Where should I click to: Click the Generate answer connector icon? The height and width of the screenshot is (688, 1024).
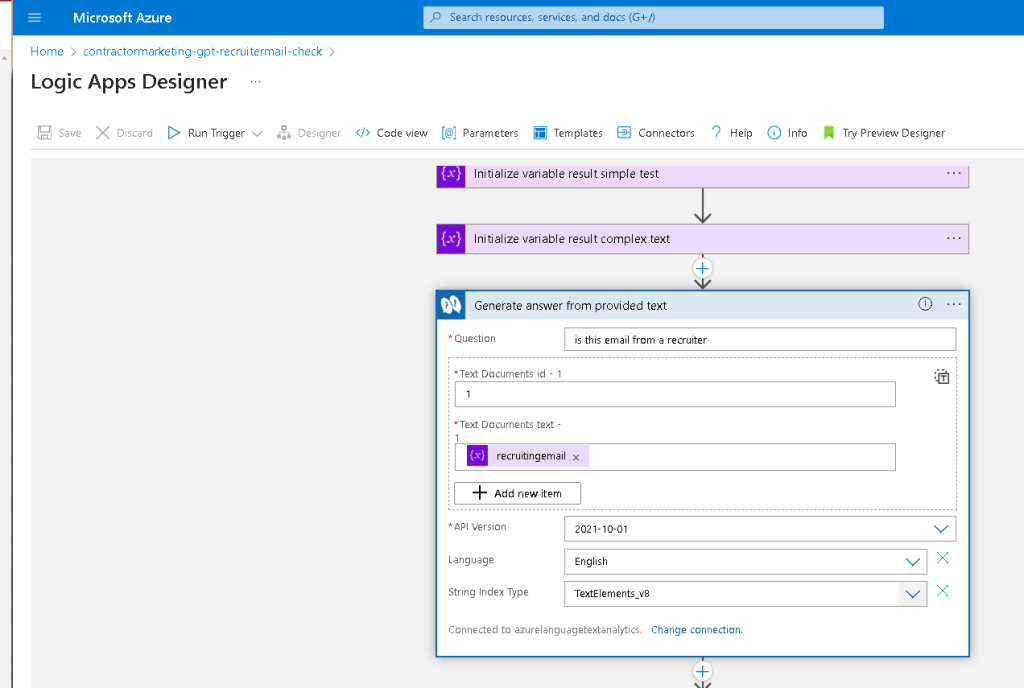pos(451,305)
